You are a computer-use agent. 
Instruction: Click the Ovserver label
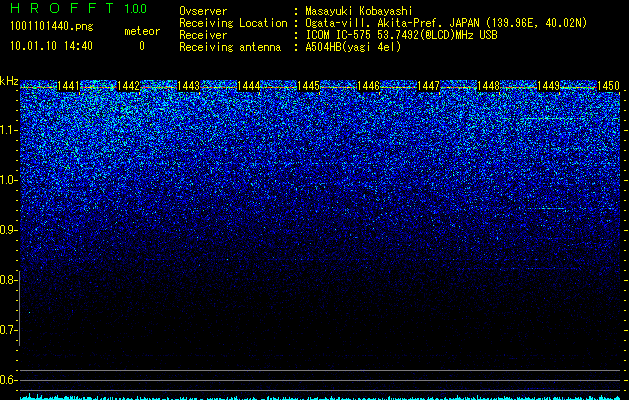(203, 11)
